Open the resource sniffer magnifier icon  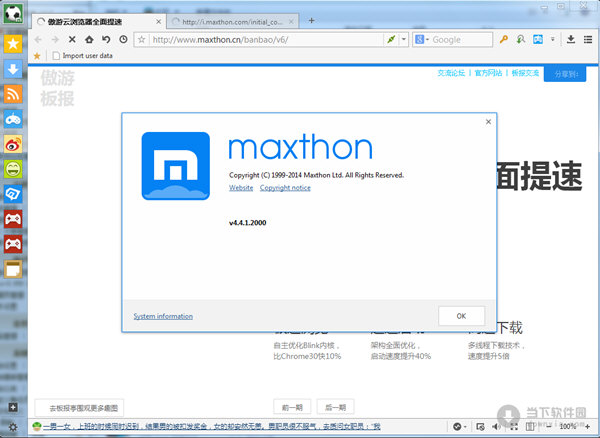[520, 39]
